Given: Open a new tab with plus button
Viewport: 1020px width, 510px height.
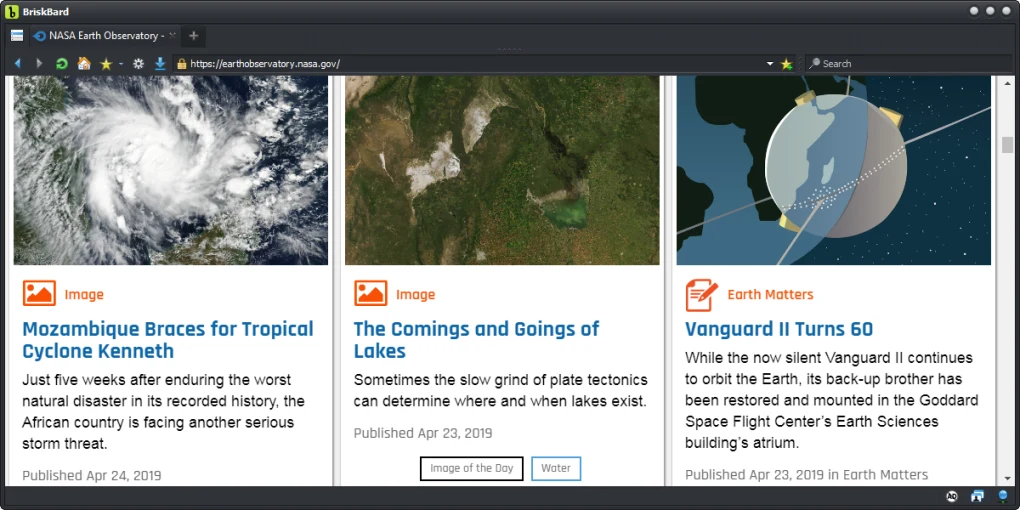Looking at the screenshot, I should [194, 36].
